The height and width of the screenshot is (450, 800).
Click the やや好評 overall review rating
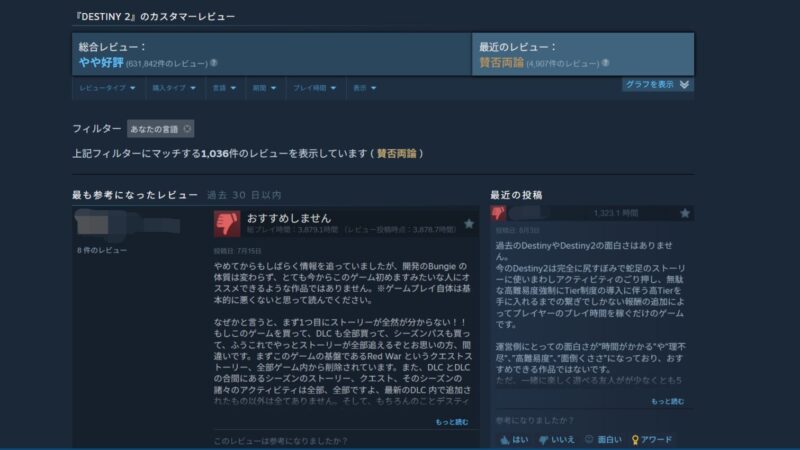tap(101, 62)
